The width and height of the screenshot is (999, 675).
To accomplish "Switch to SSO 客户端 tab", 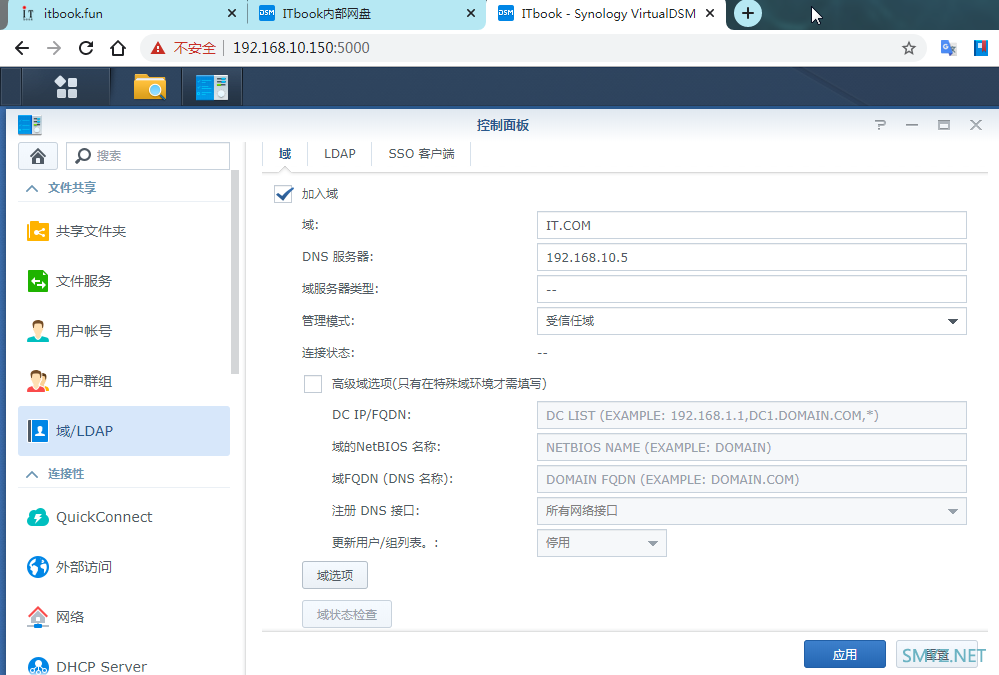I will (421, 154).
